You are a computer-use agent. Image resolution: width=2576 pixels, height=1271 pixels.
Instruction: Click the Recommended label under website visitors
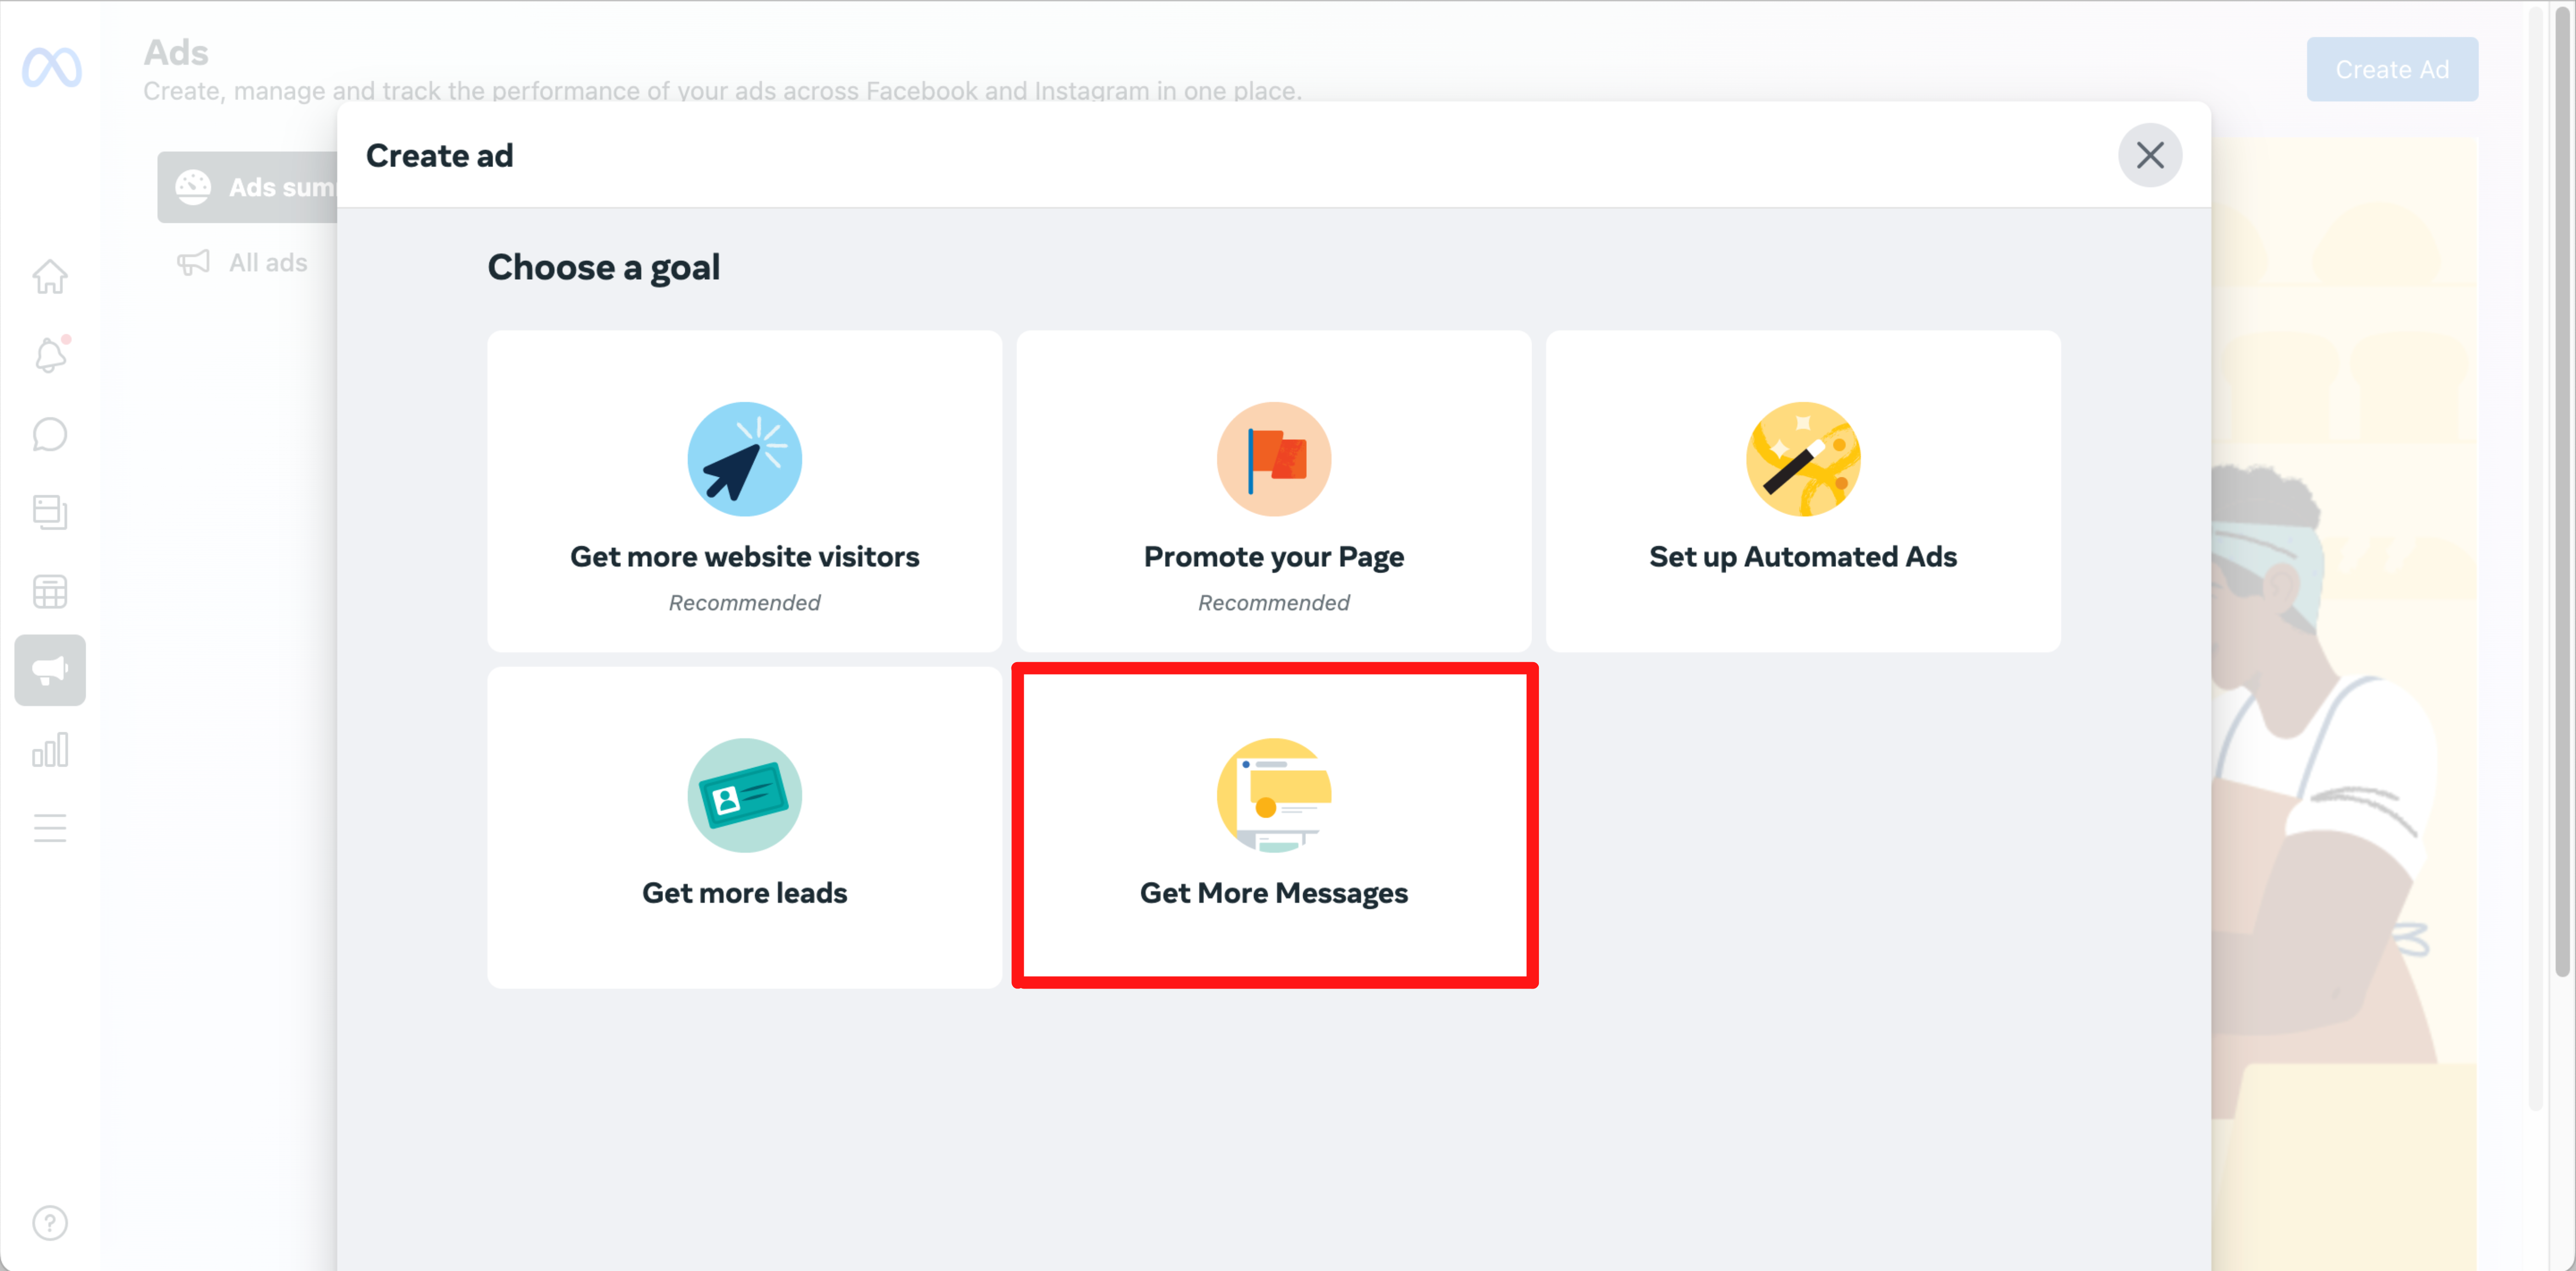tap(744, 602)
